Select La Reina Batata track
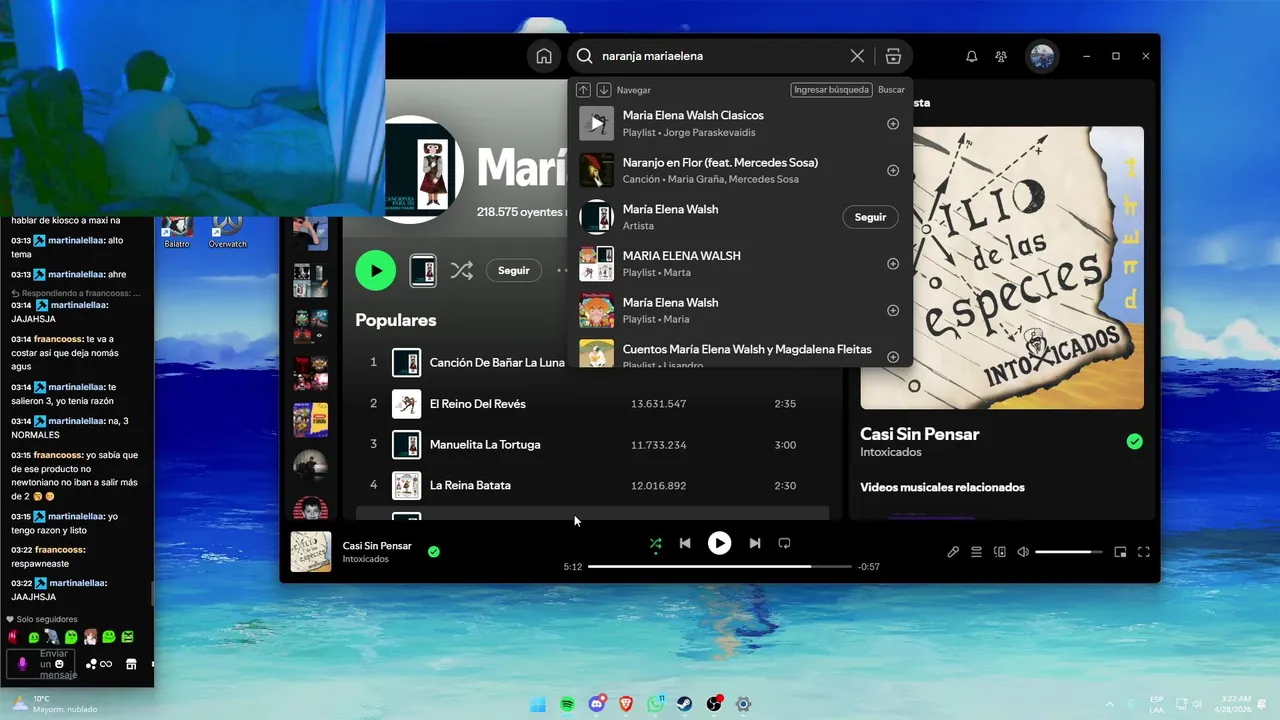 click(x=592, y=485)
